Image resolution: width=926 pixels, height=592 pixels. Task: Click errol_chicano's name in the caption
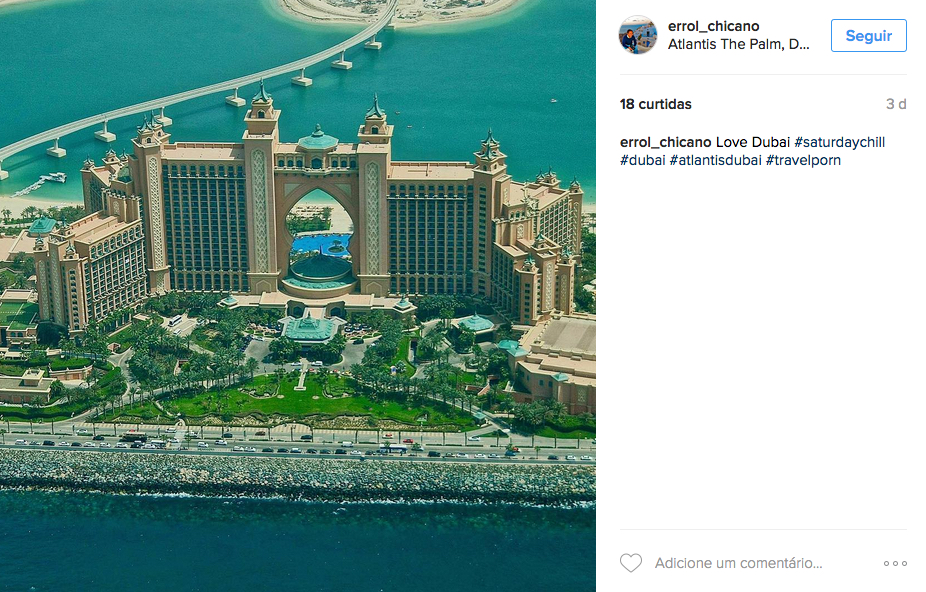point(666,142)
